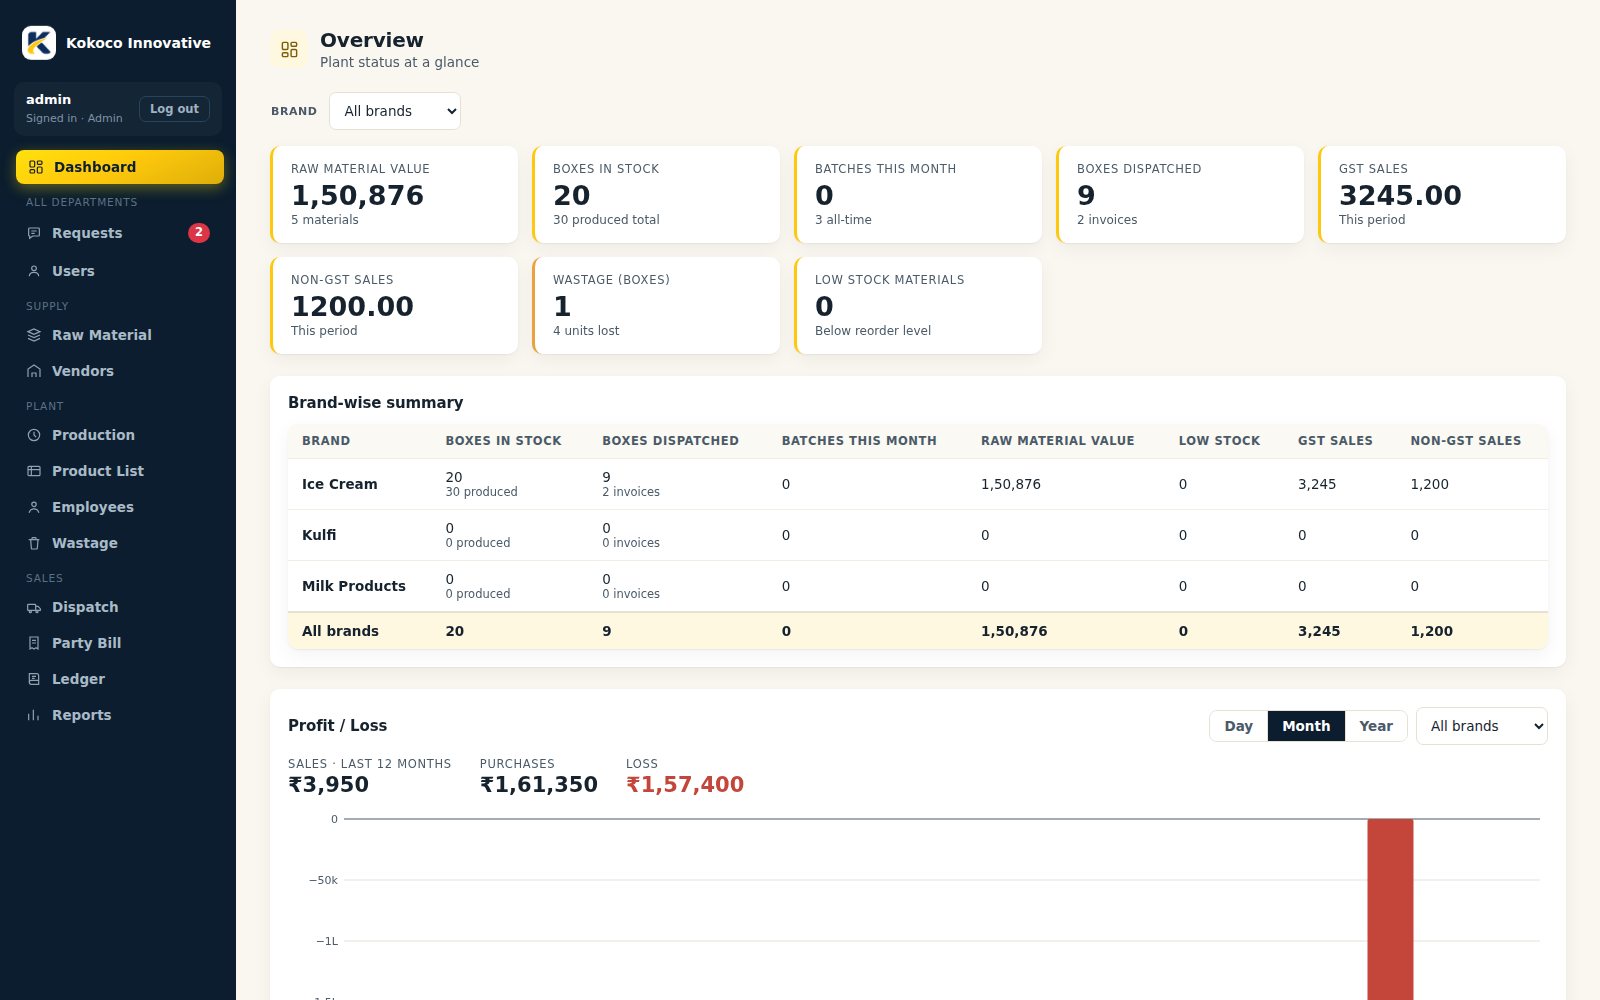Click the Vendors building icon
The height and width of the screenshot is (1000, 1600).
(x=34, y=371)
